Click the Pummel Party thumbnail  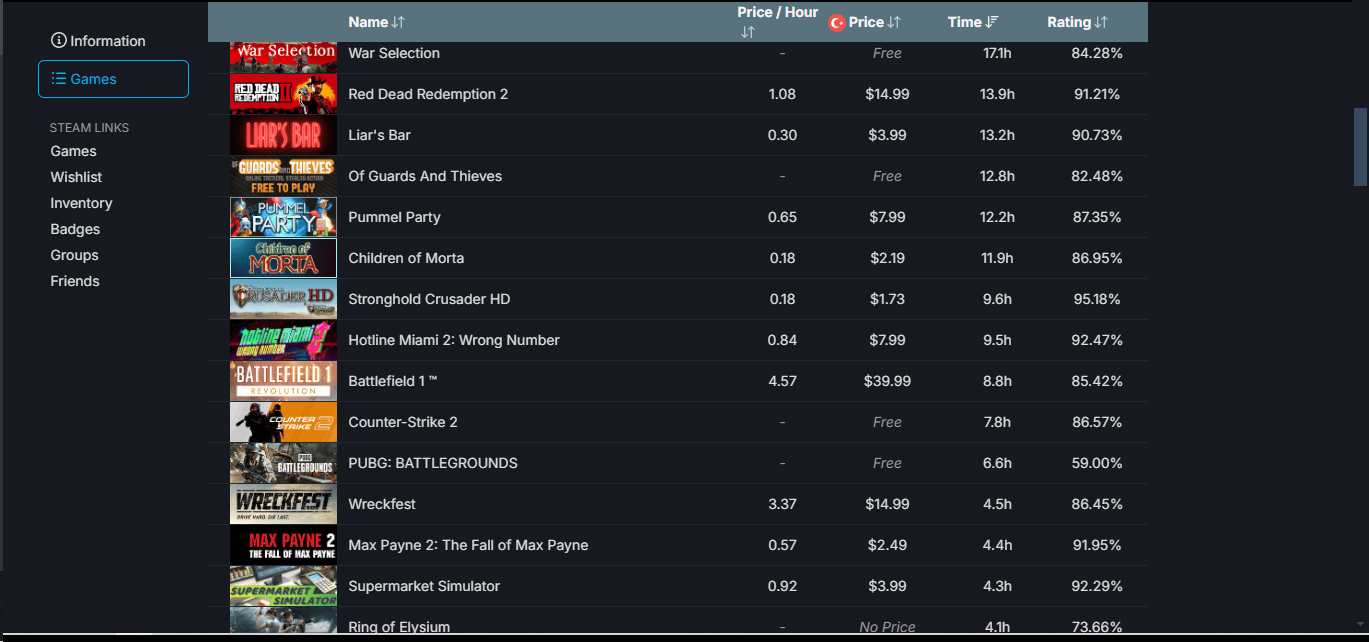(x=283, y=217)
